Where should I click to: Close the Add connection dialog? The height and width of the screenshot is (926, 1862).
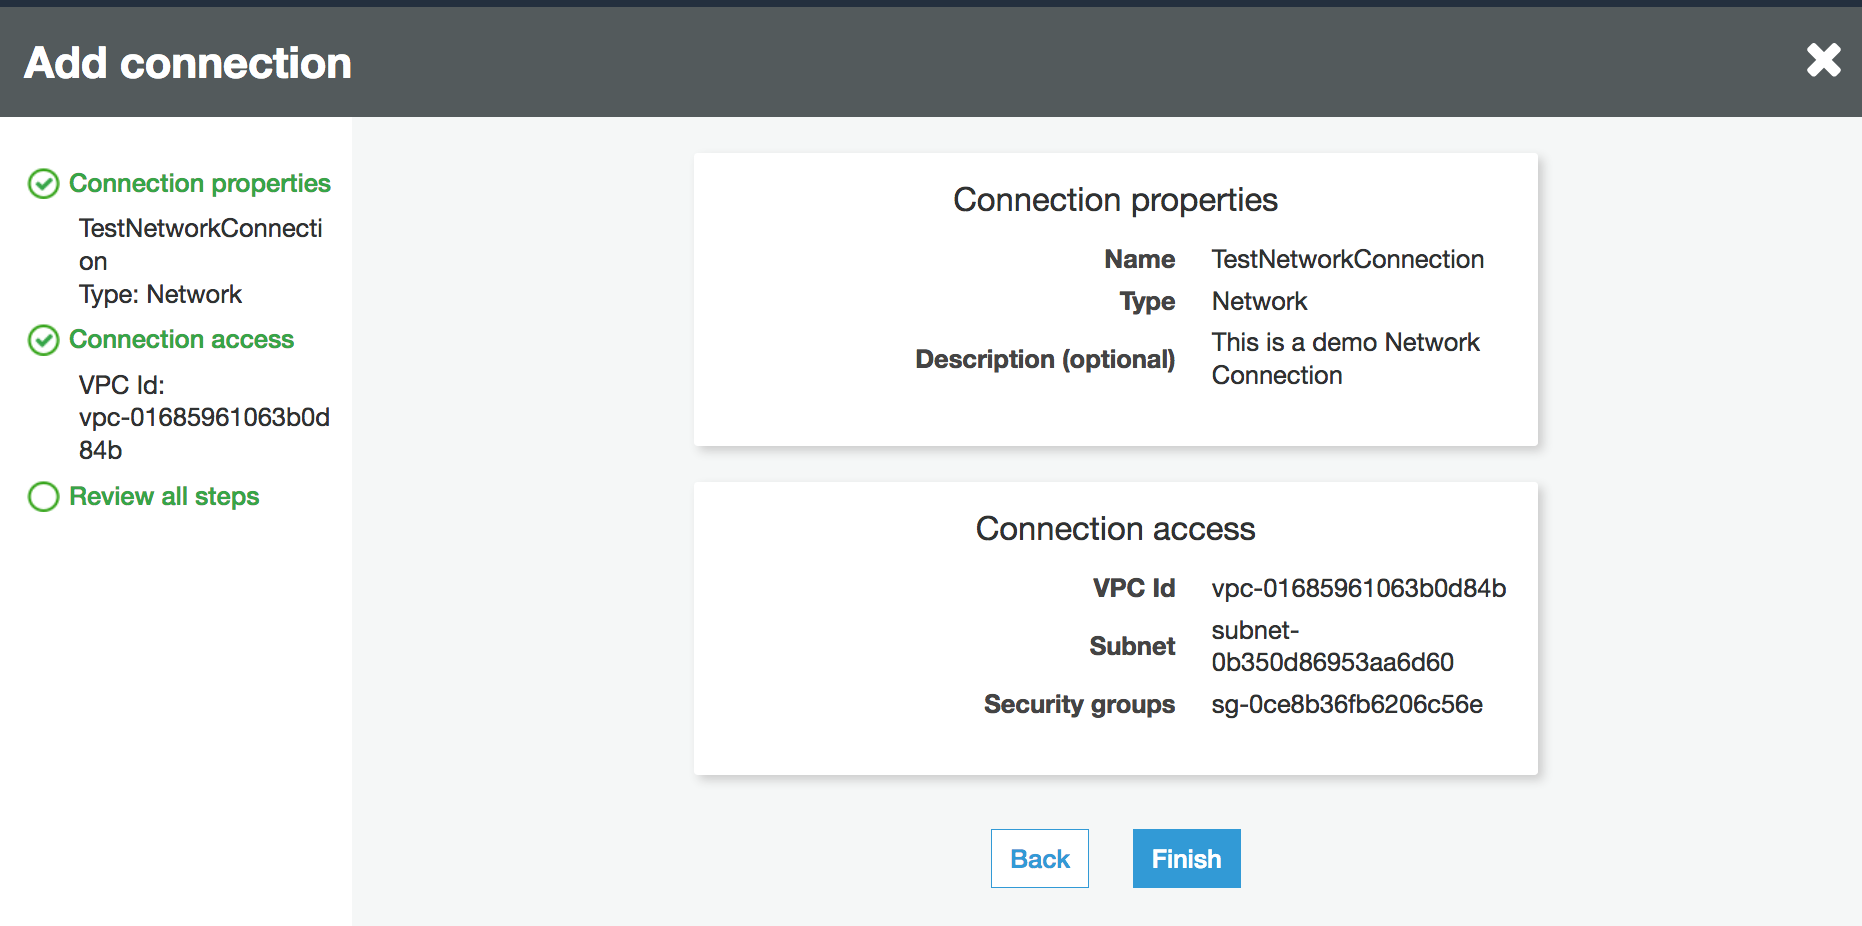pos(1823,60)
